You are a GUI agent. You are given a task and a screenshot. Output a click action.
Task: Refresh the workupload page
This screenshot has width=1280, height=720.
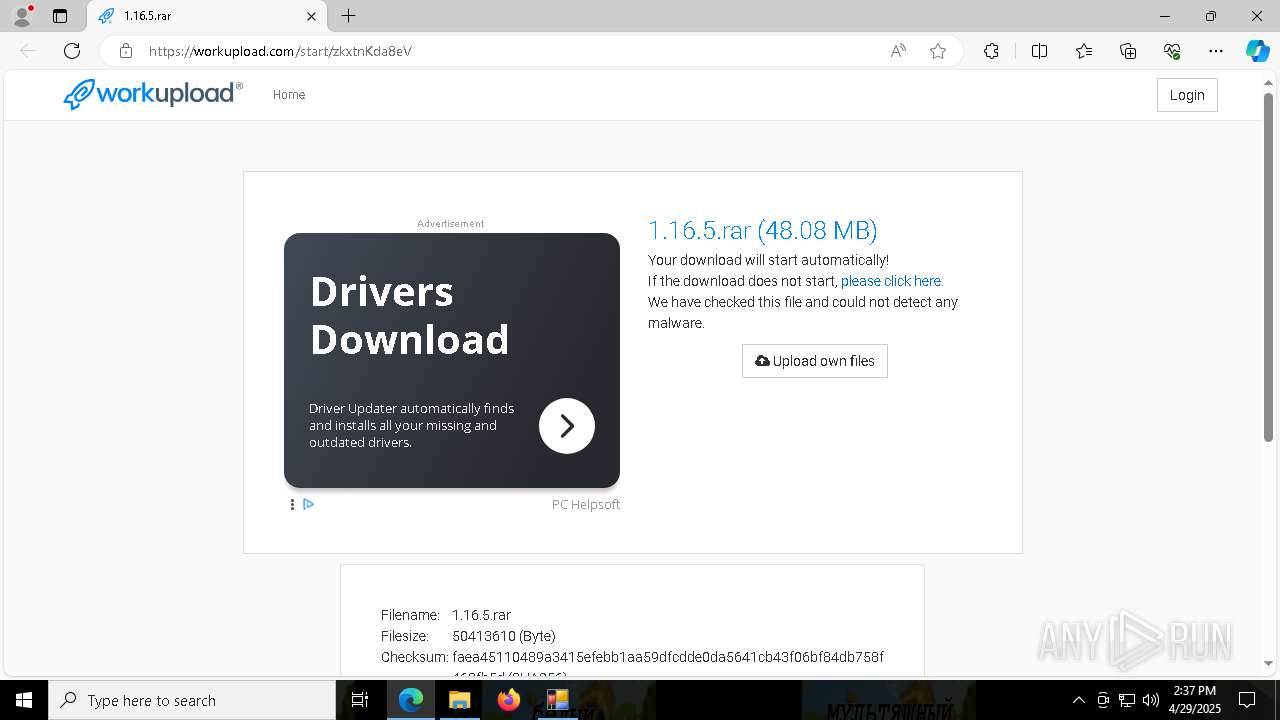72,51
